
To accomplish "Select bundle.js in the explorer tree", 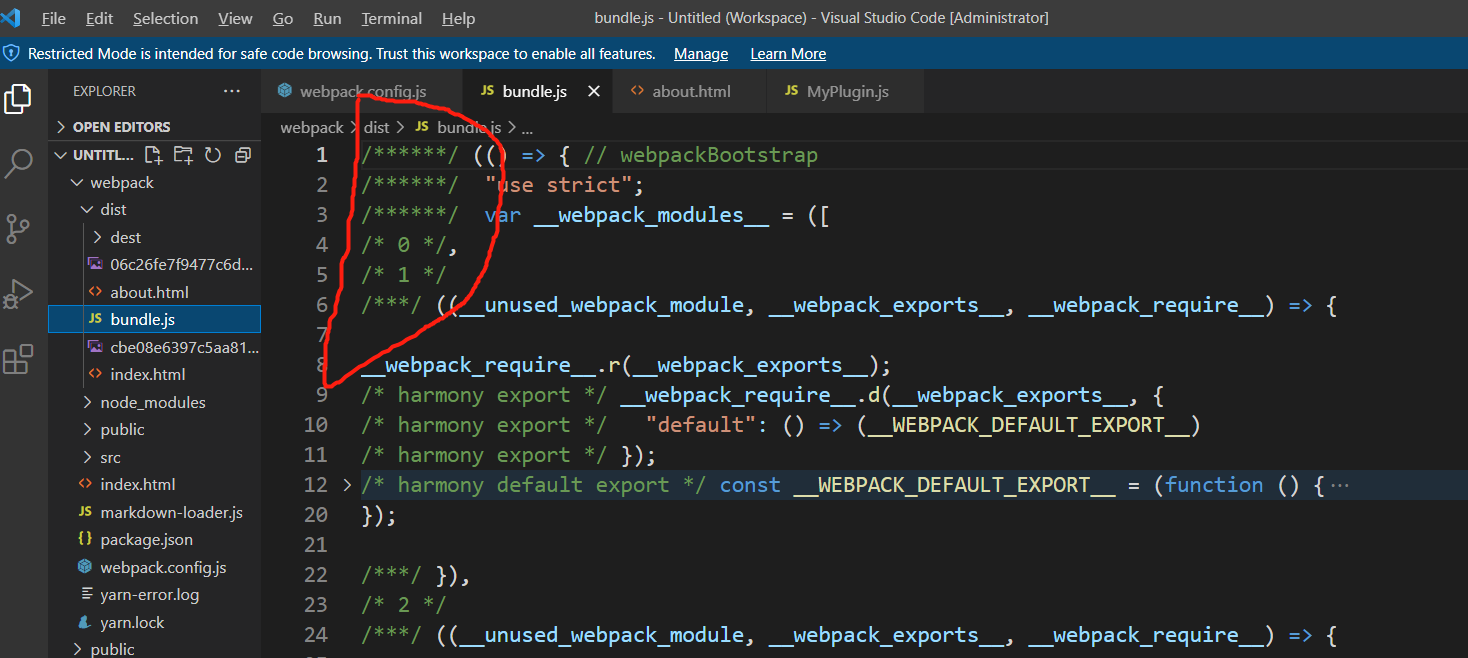I will 155,319.
